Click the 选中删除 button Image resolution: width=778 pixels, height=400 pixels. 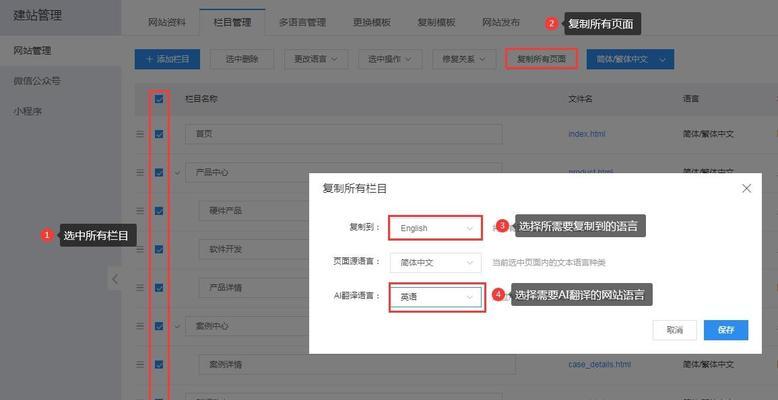coord(242,59)
